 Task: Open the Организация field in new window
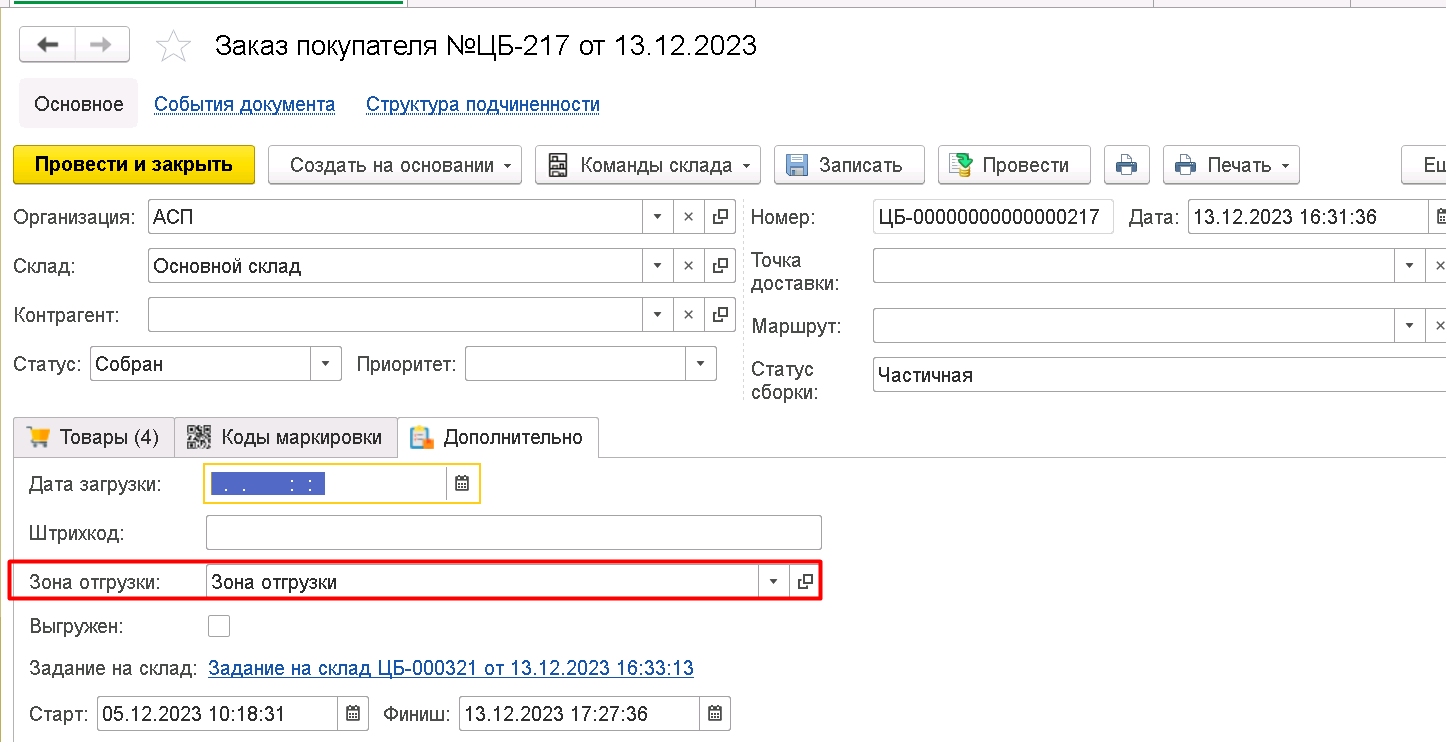click(x=719, y=216)
